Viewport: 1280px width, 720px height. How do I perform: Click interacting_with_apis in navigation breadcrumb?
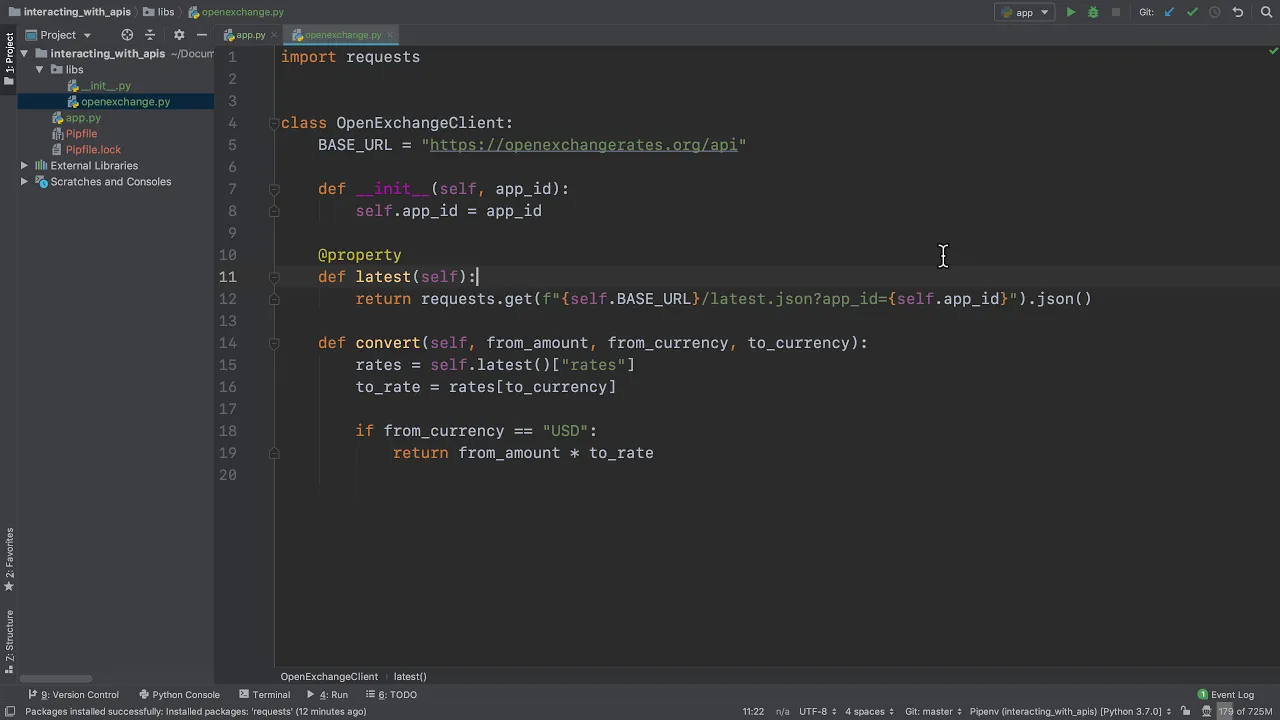(70, 12)
